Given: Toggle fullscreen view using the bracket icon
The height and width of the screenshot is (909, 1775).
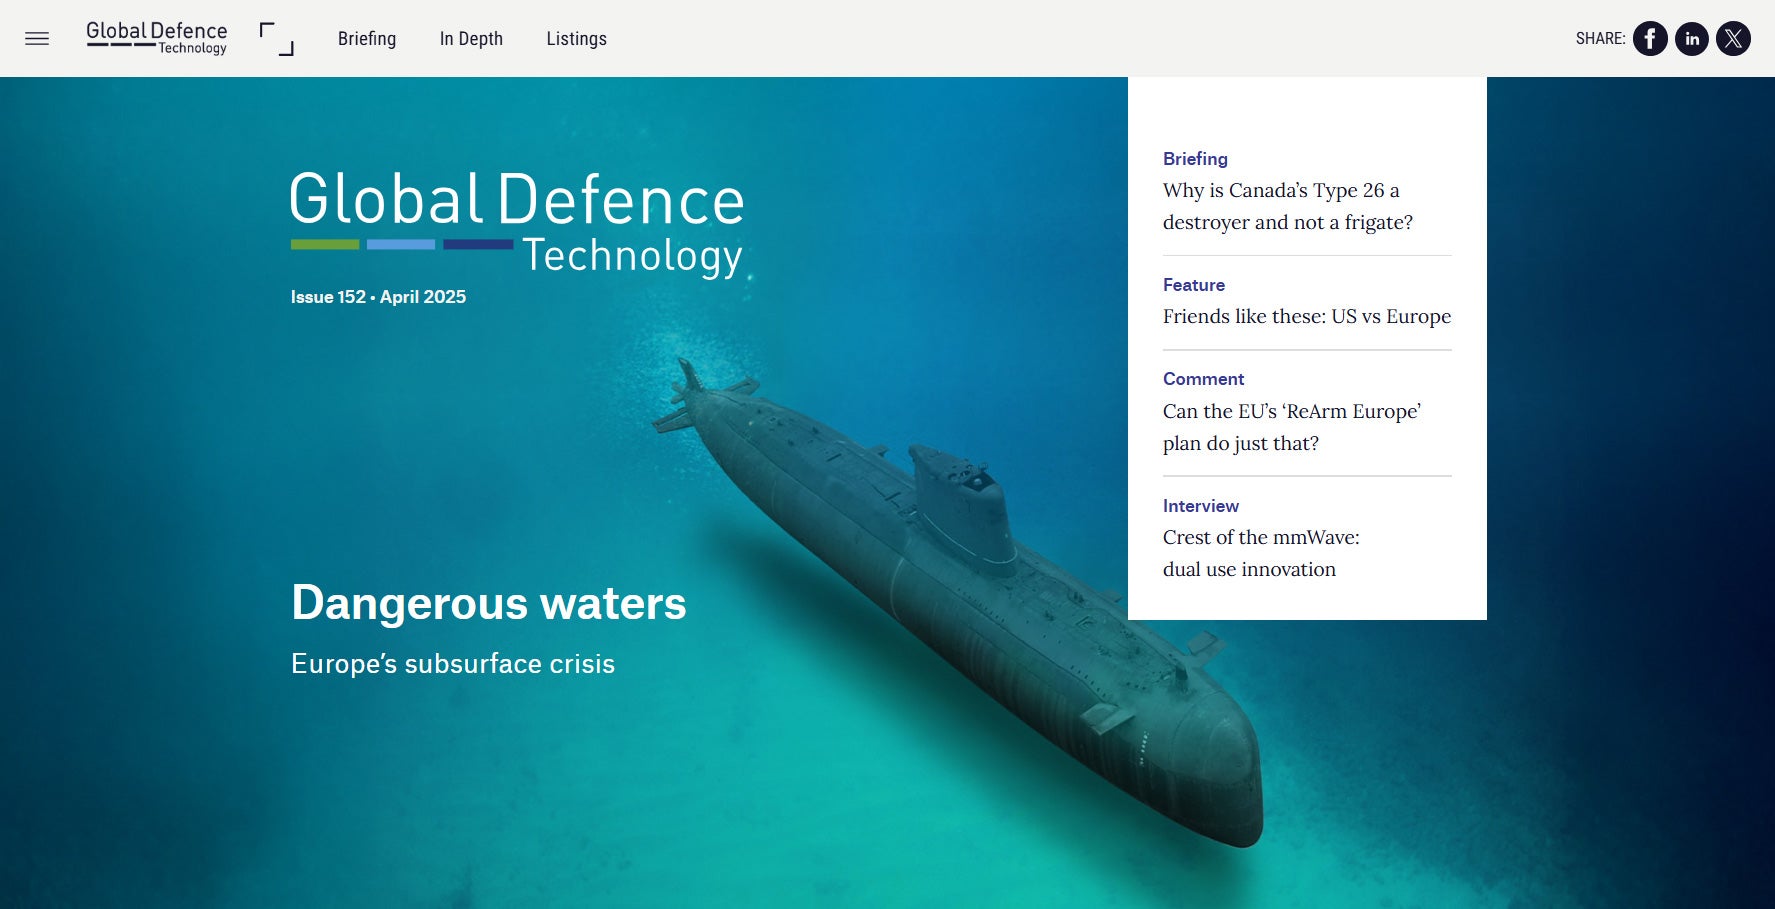Looking at the screenshot, I should click(276, 39).
